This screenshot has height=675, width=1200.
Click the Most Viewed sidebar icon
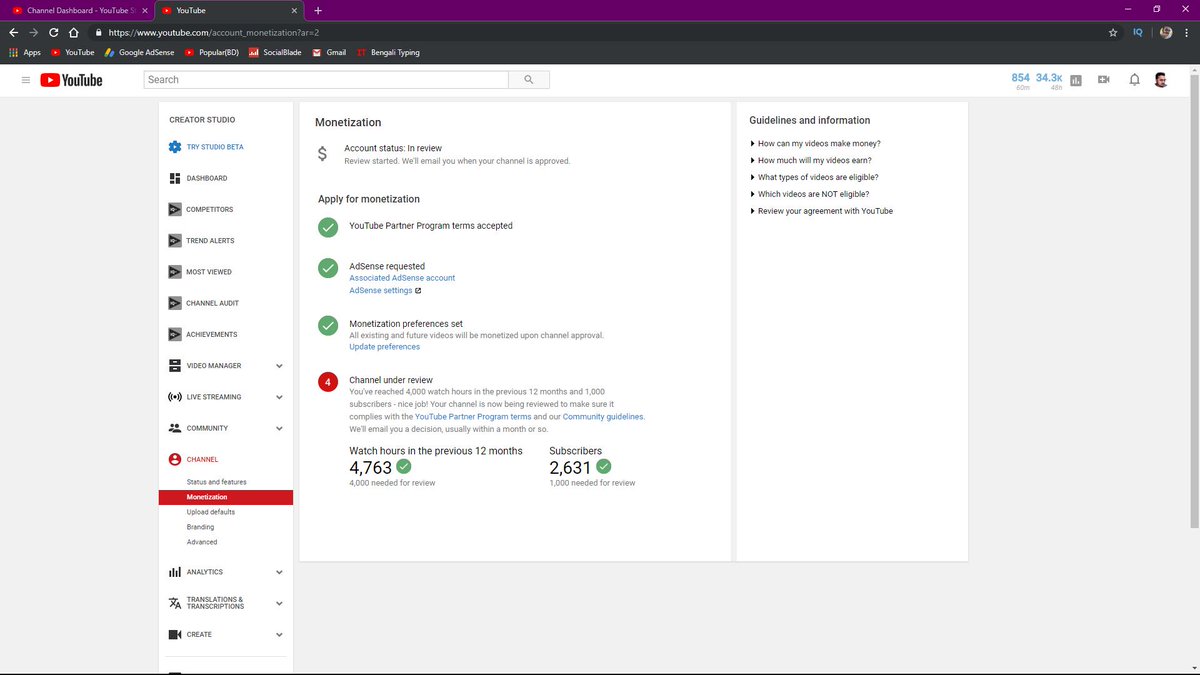(x=175, y=272)
